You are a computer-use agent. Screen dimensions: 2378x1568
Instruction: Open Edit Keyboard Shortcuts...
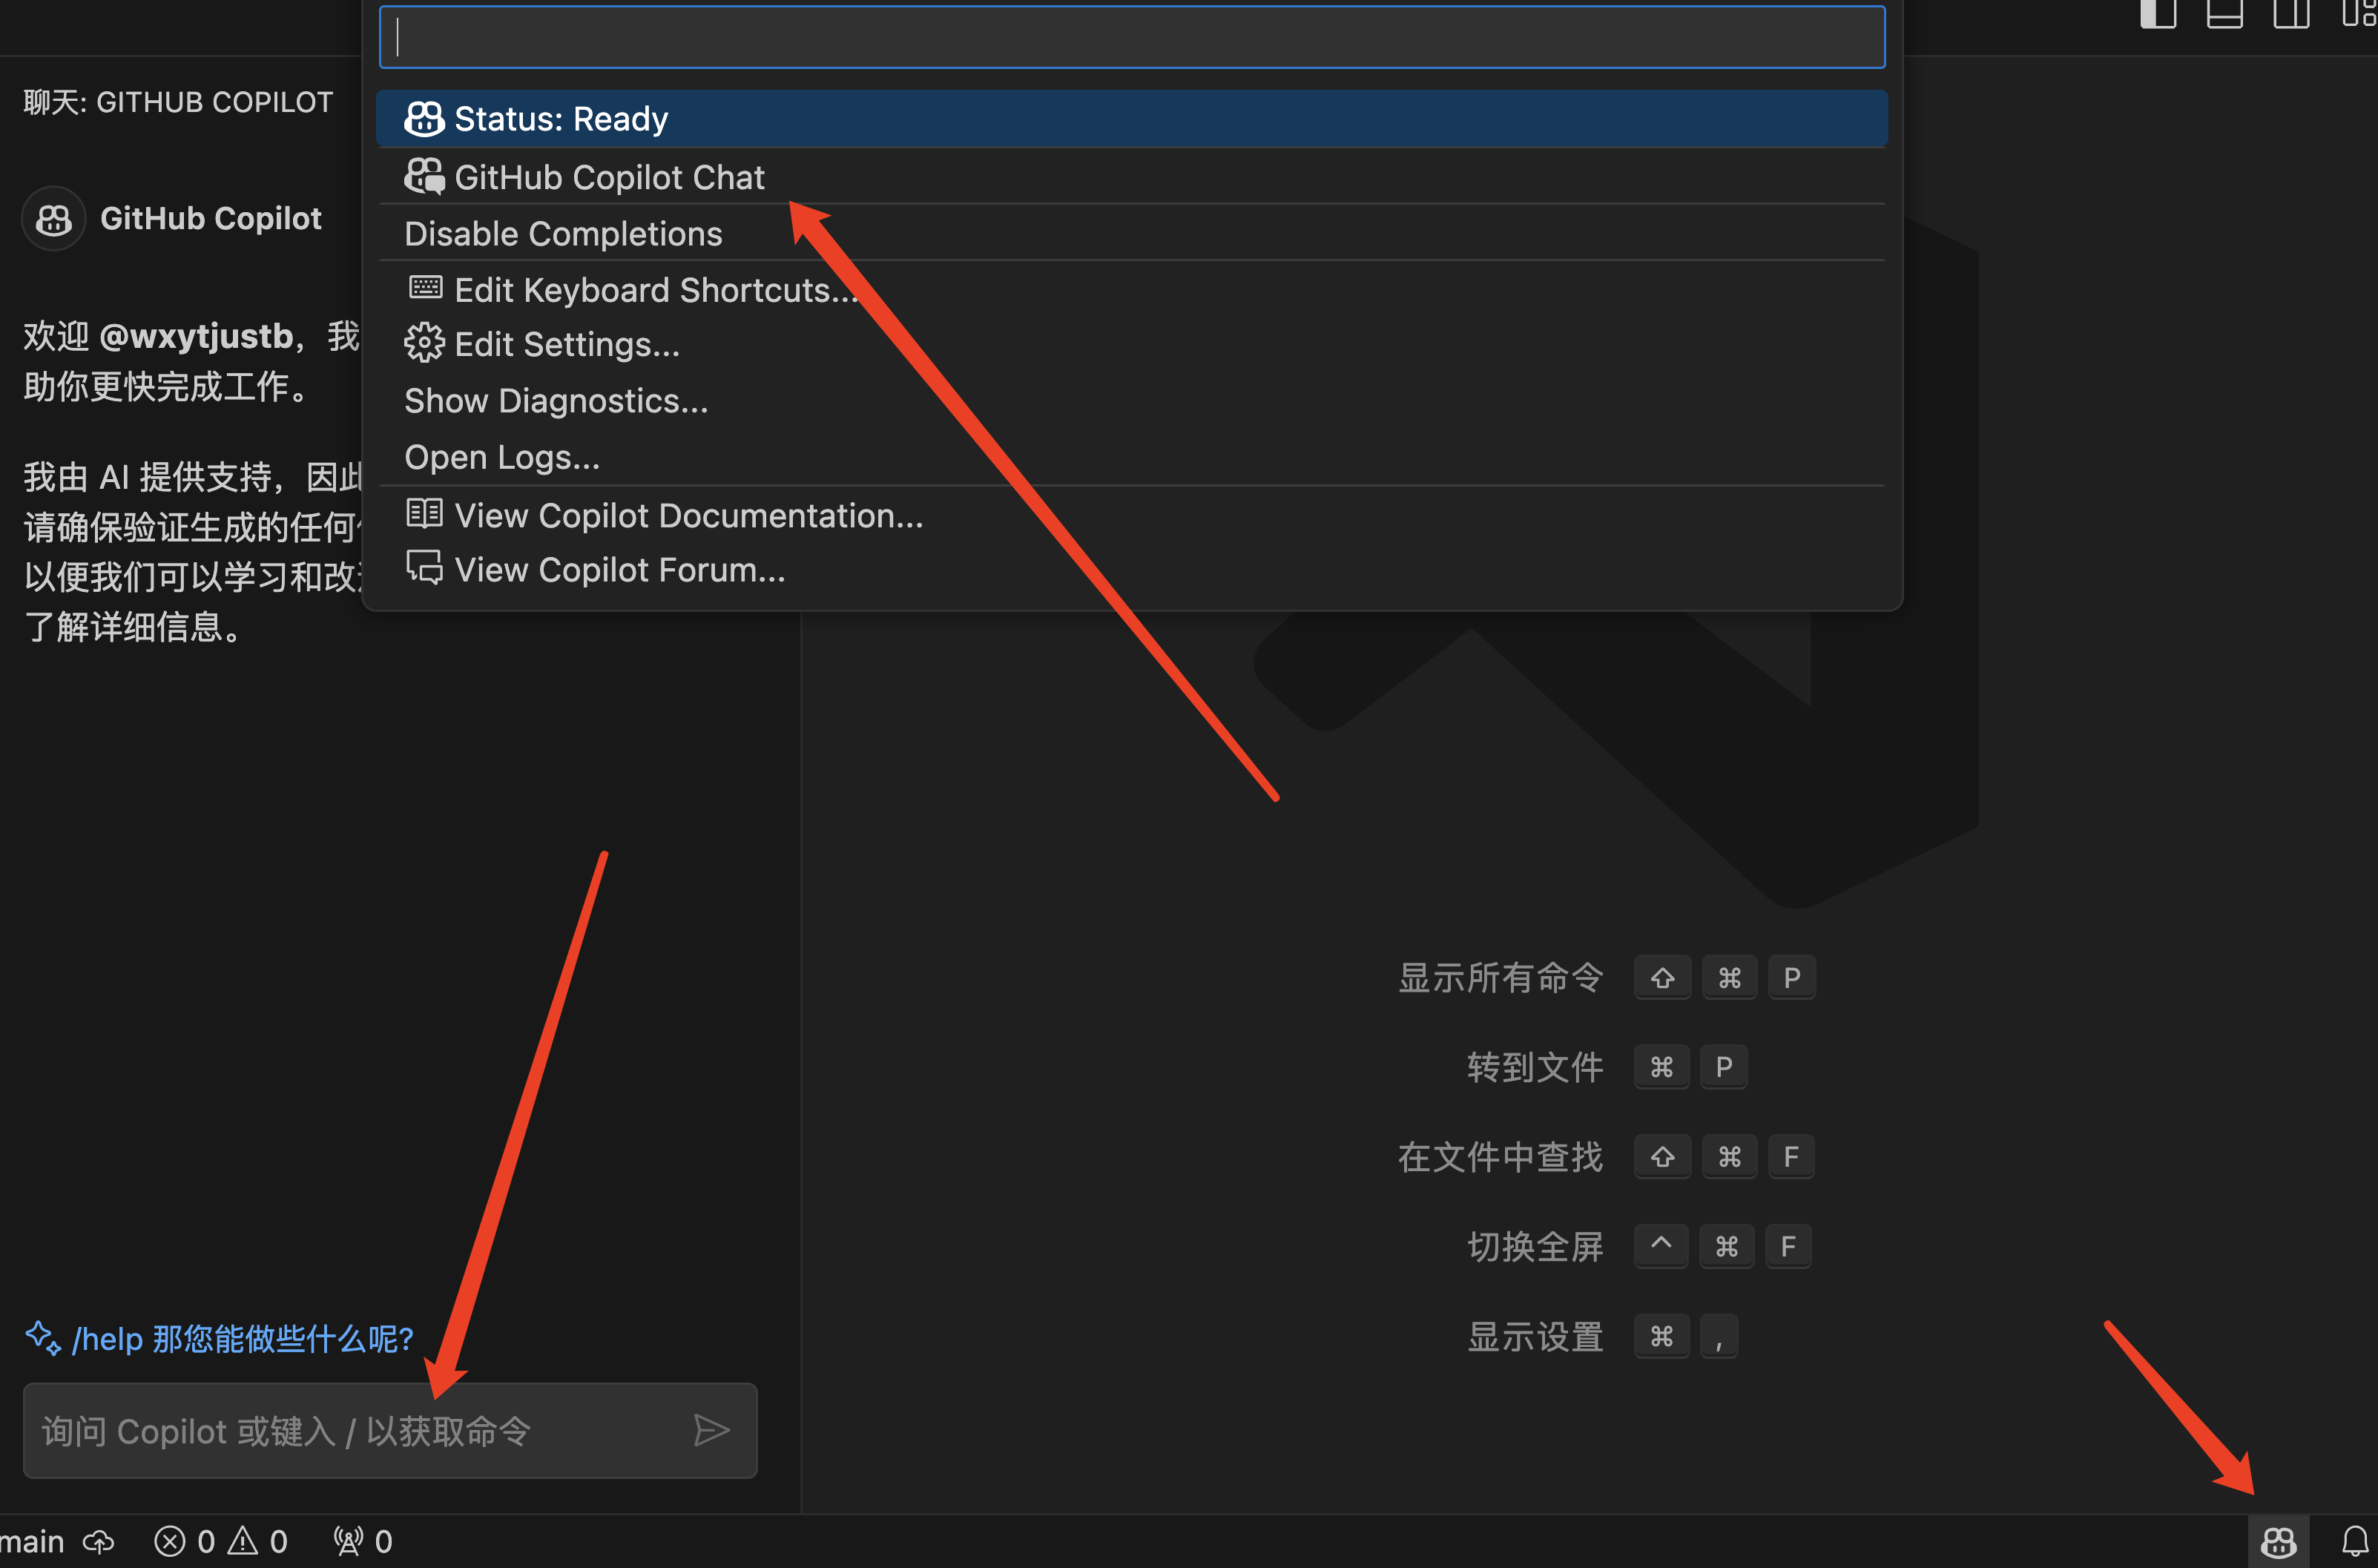click(1132, 290)
